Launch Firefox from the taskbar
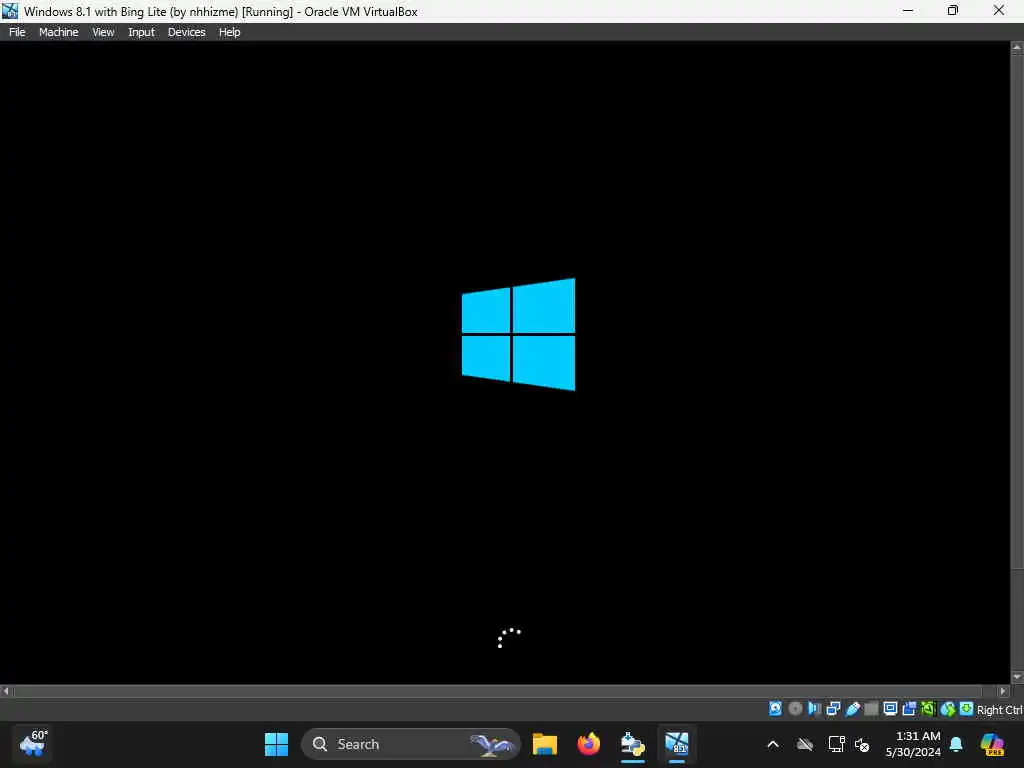The height and width of the screenshot is (768, 1024). [588, 744]
